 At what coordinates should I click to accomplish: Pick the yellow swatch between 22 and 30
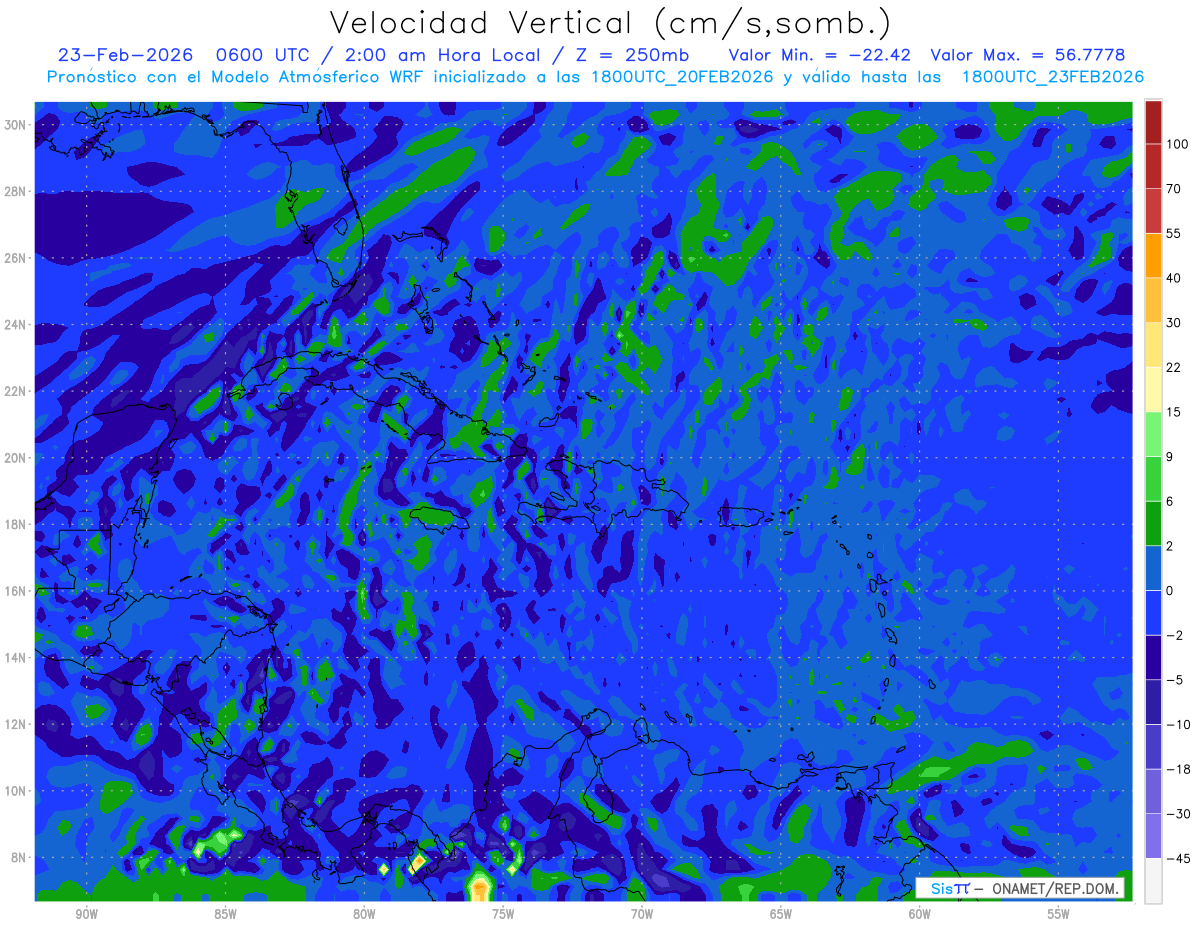1153,344
